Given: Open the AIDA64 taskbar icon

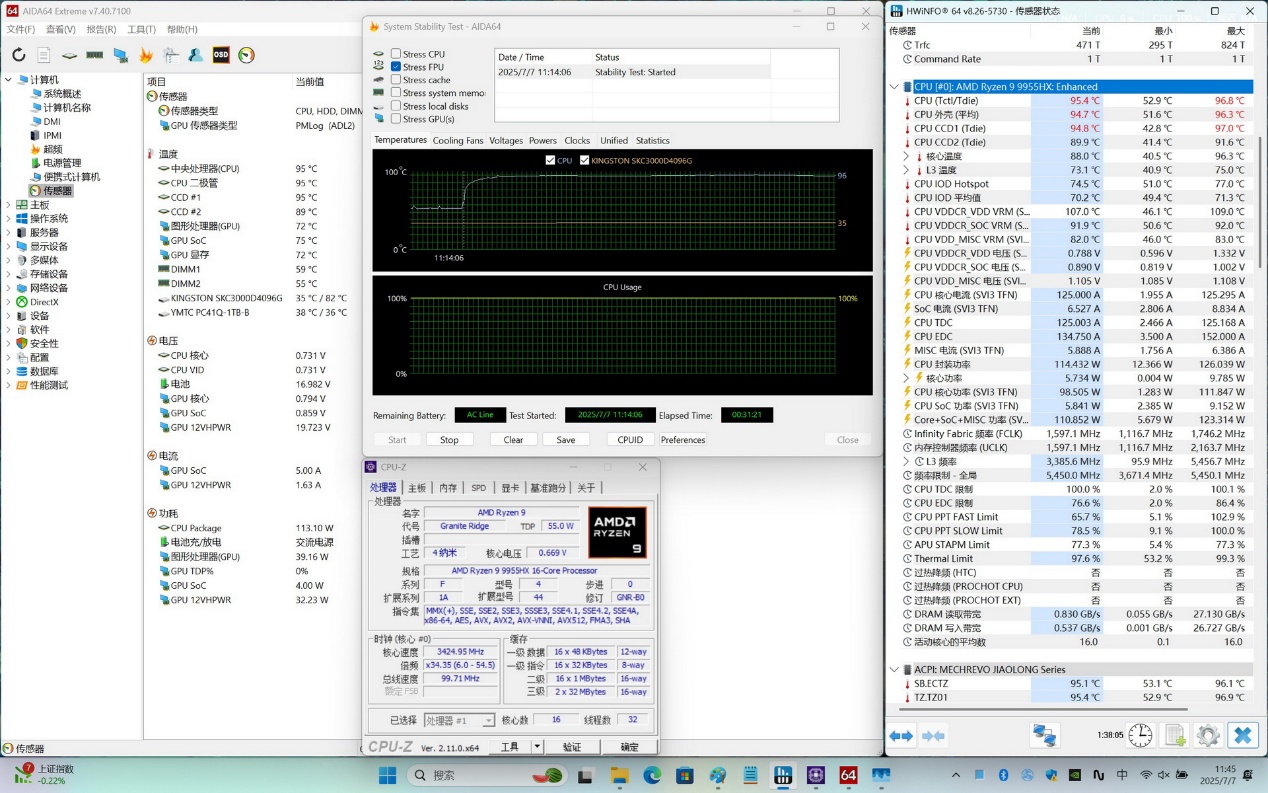Looking at the screenshot, I should 848,775.
